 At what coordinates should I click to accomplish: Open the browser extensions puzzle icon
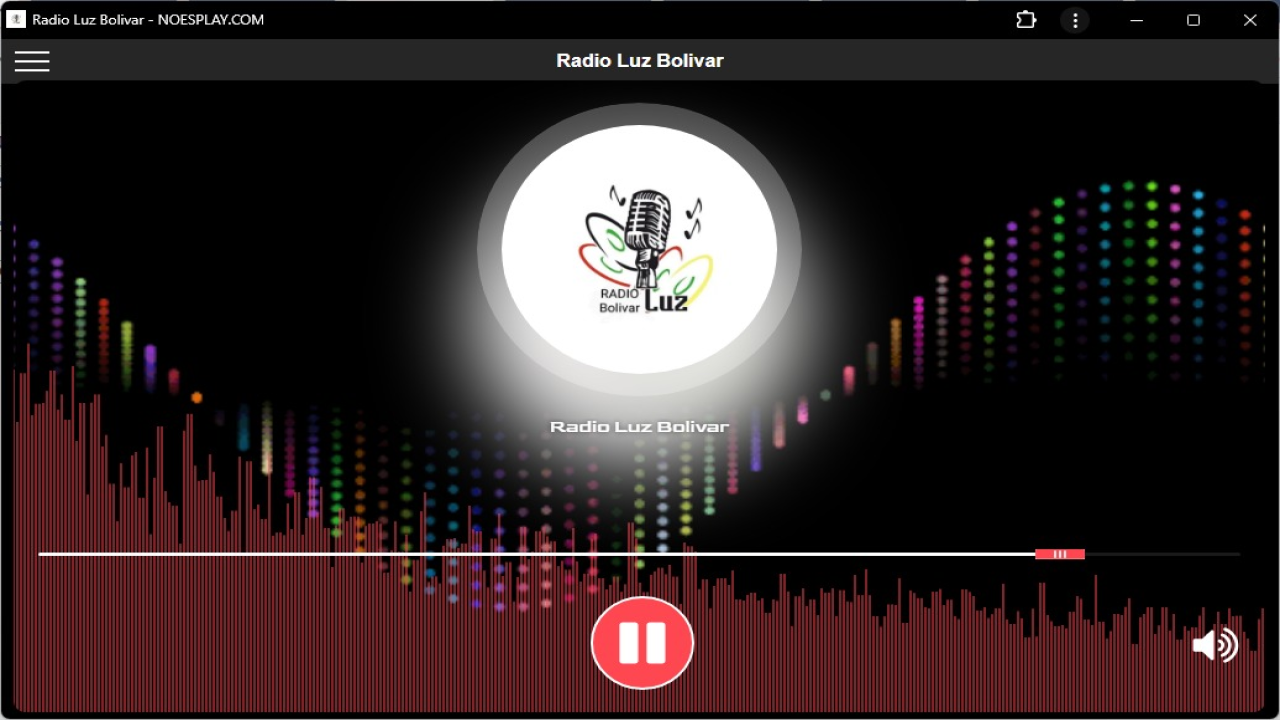[x=1026, y=20]
